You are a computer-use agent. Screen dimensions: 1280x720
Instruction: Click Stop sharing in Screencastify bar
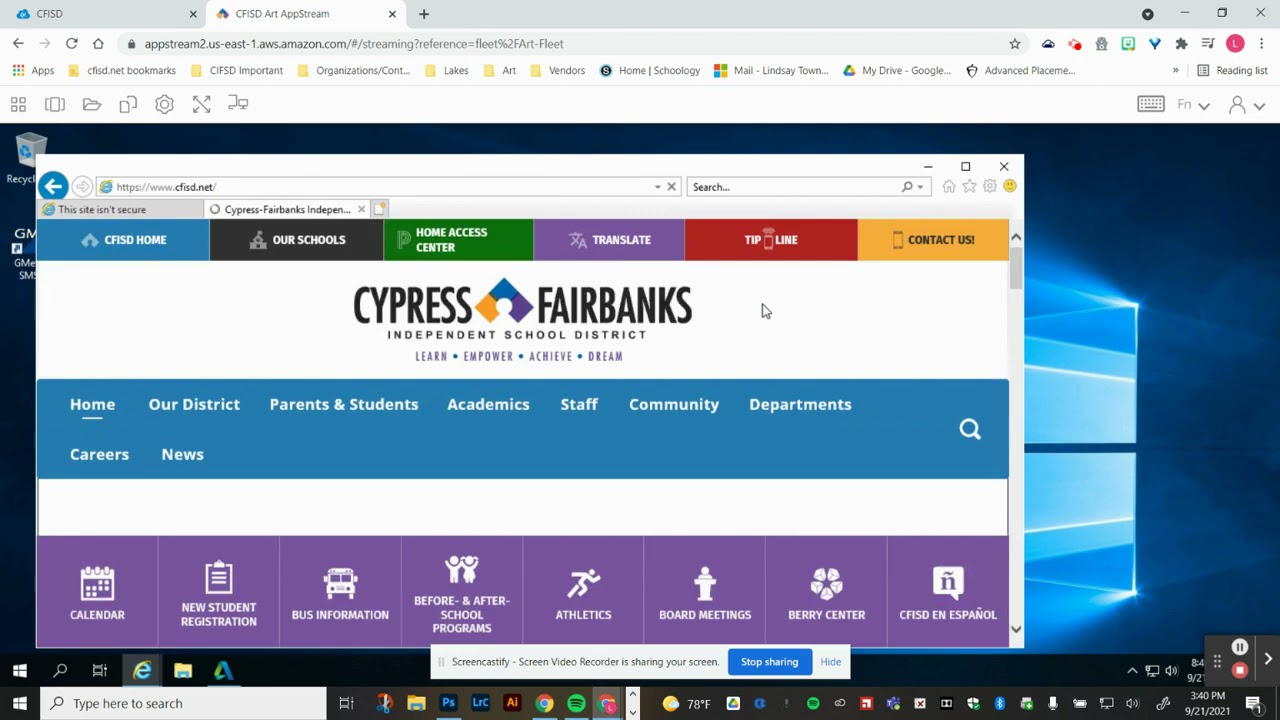pos(770,662)
